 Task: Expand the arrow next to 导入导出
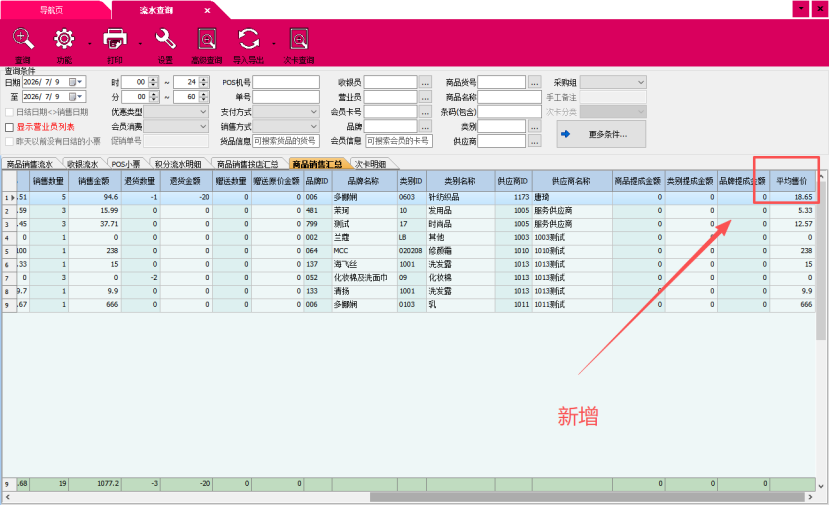[x=274, y=44]
